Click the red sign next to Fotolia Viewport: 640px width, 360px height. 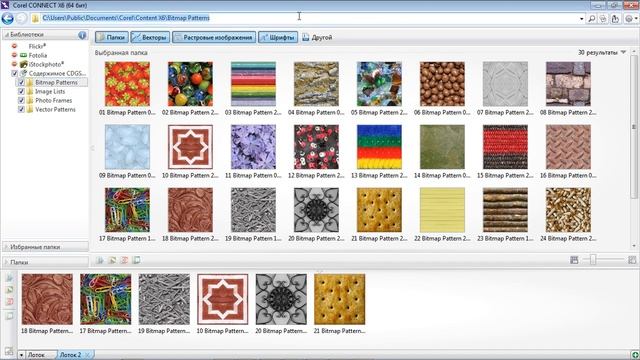[x=14, y=55]
